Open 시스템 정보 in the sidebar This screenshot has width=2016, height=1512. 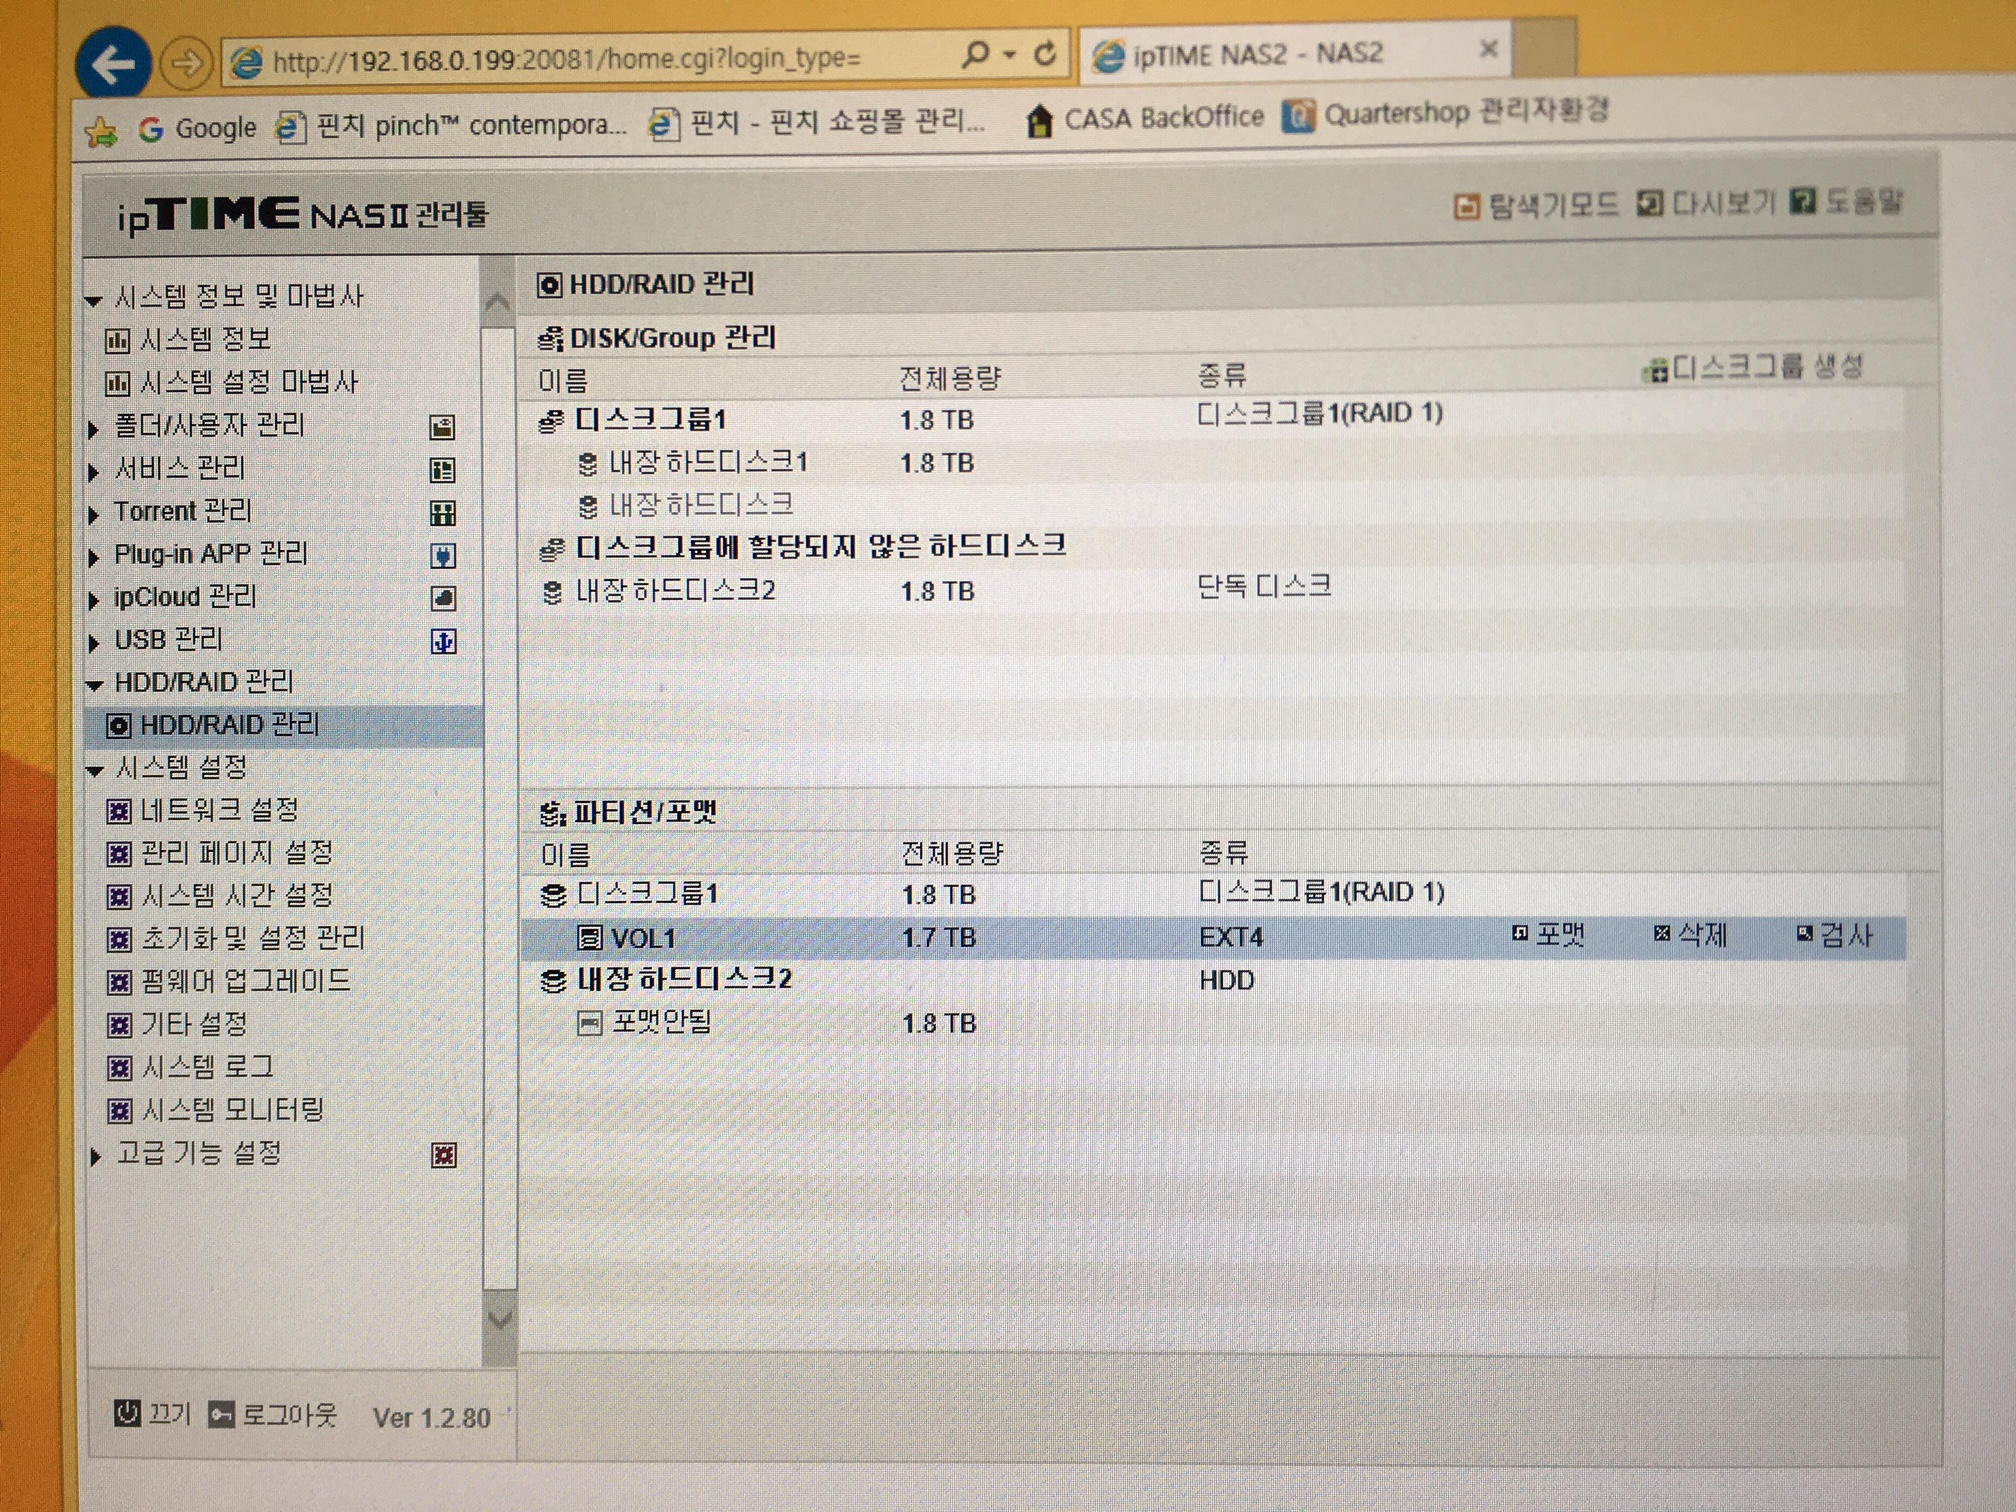tap(189, 339)
